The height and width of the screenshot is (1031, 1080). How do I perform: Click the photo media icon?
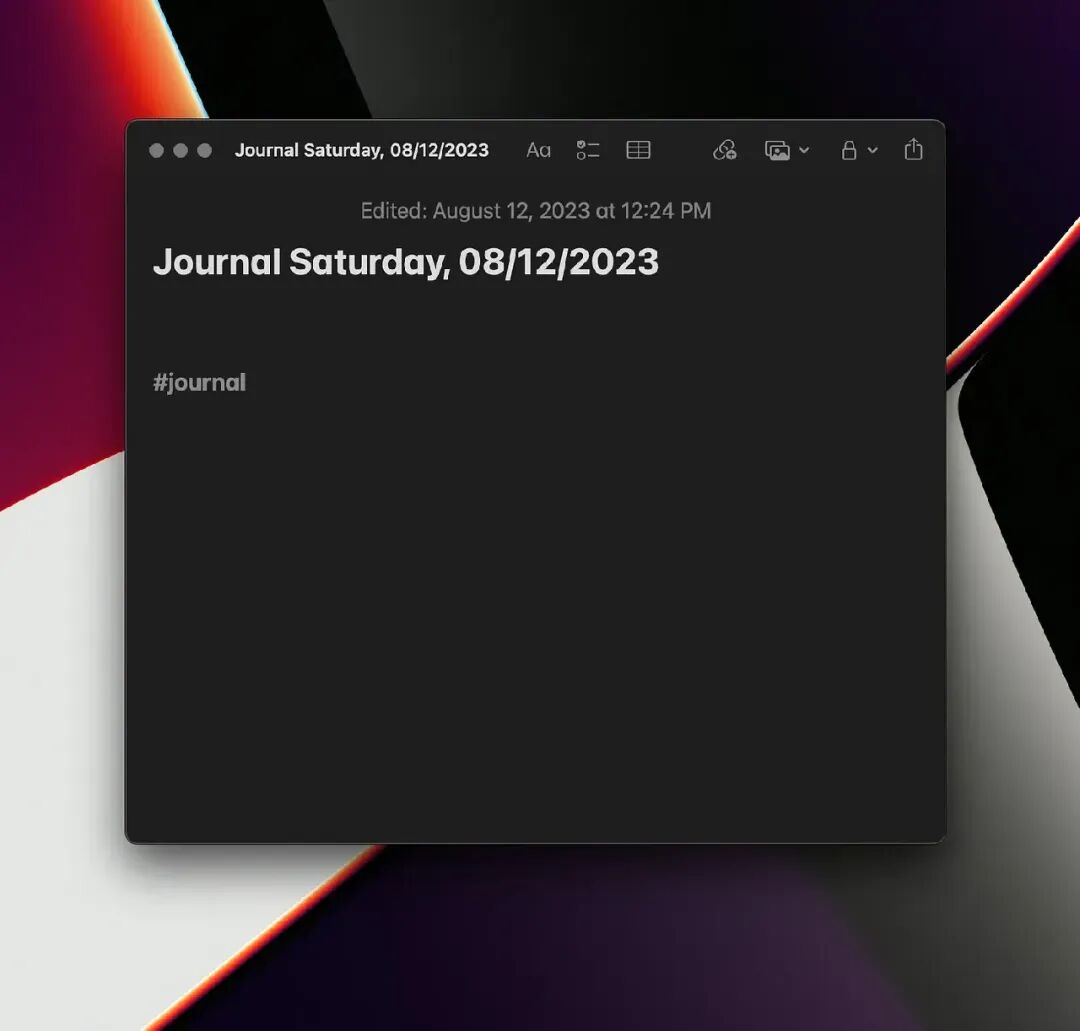pos(777,150)
